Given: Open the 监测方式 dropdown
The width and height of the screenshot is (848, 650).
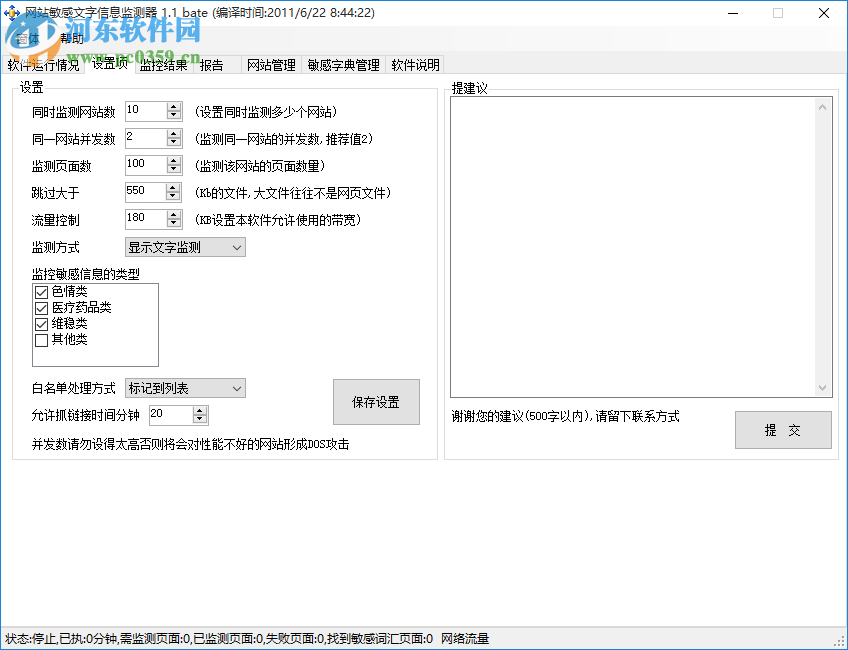Looking at the screenshot, I should click(x=238, y=247).
